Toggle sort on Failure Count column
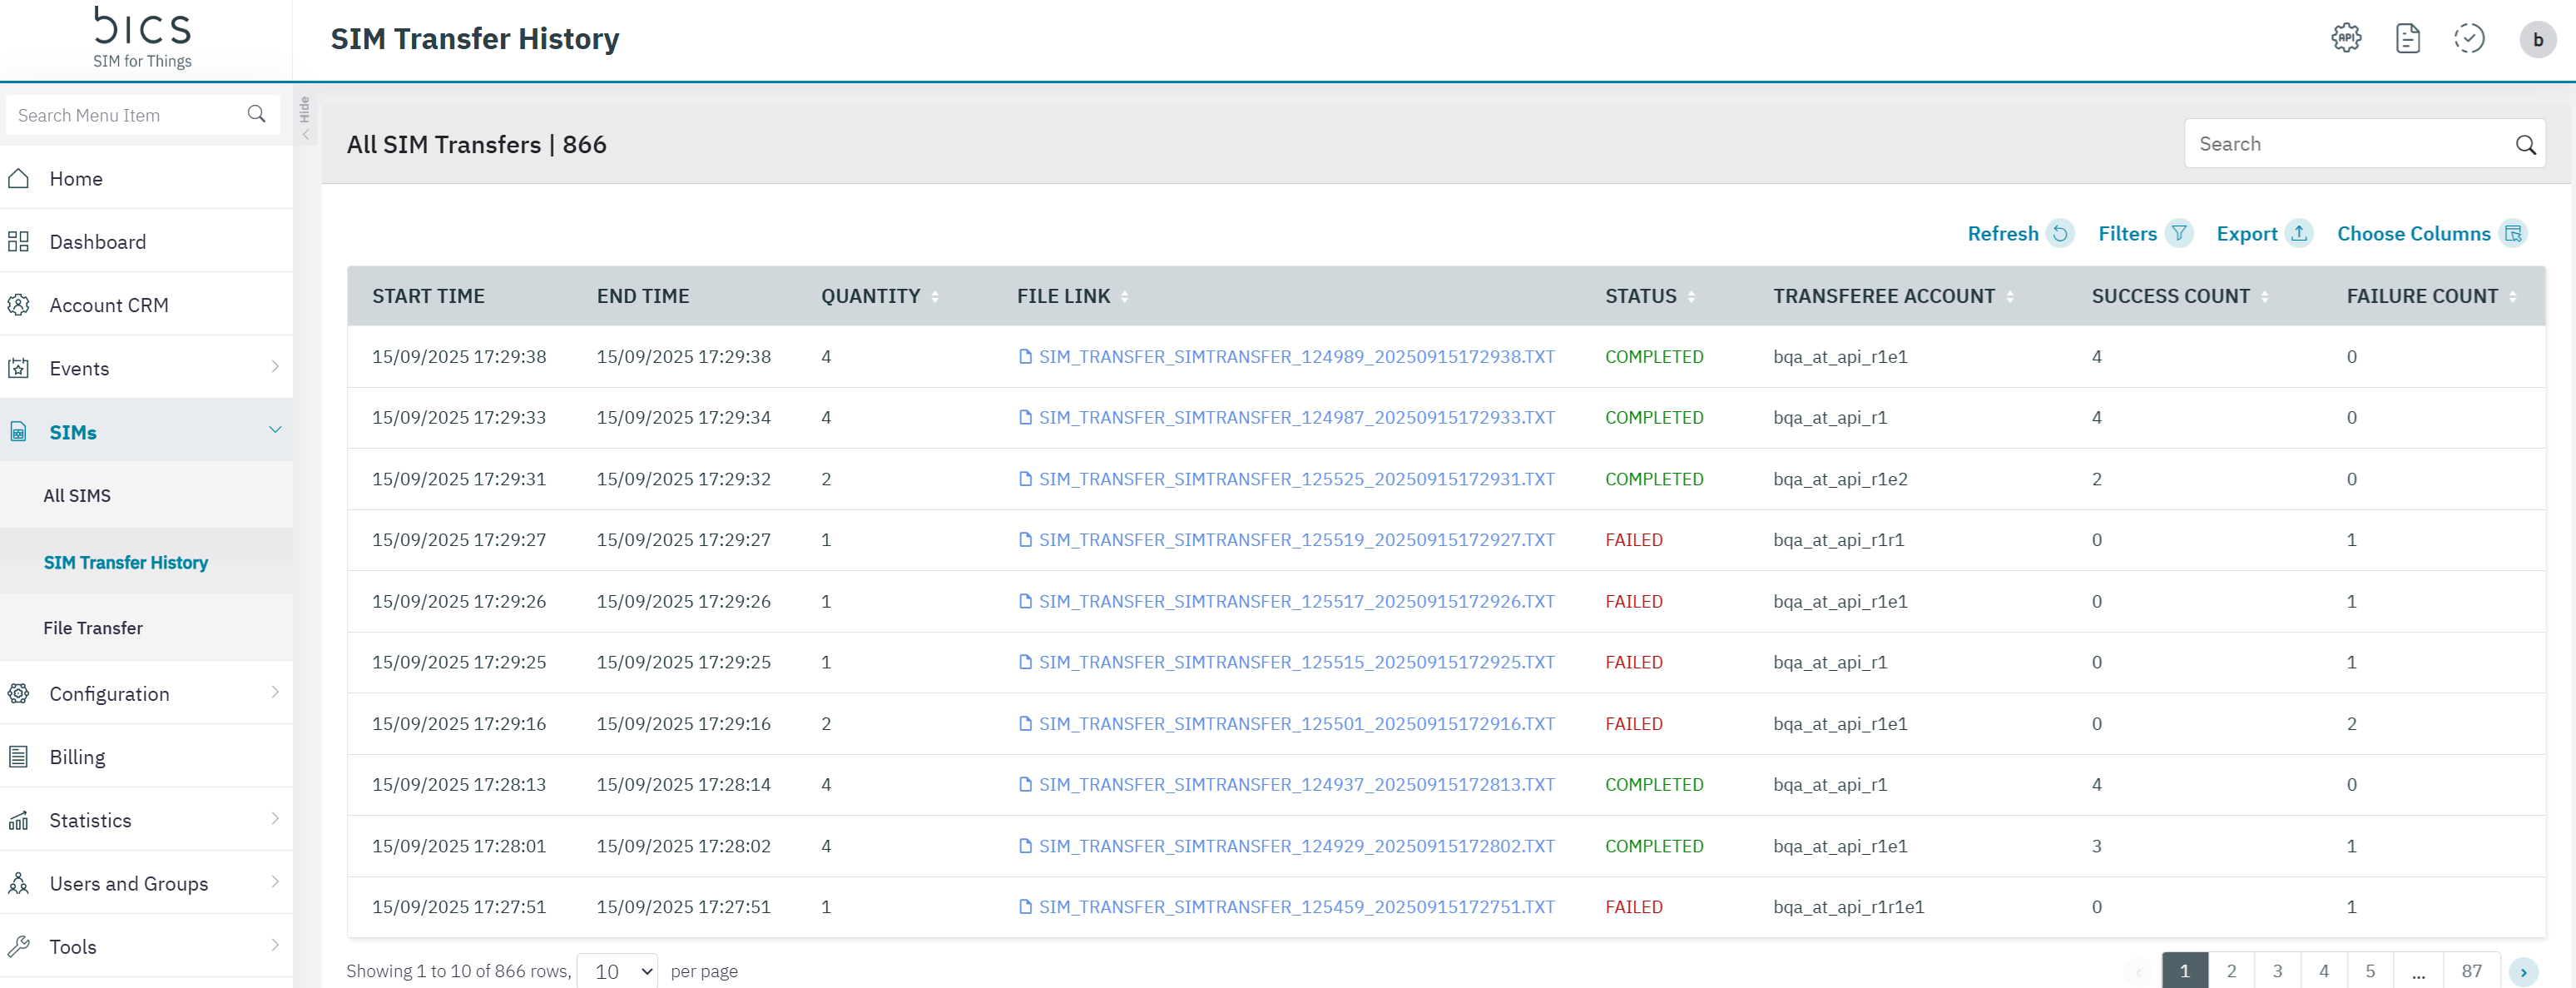The width and height of the screenshot is (2576, 988). [2513, 297]
